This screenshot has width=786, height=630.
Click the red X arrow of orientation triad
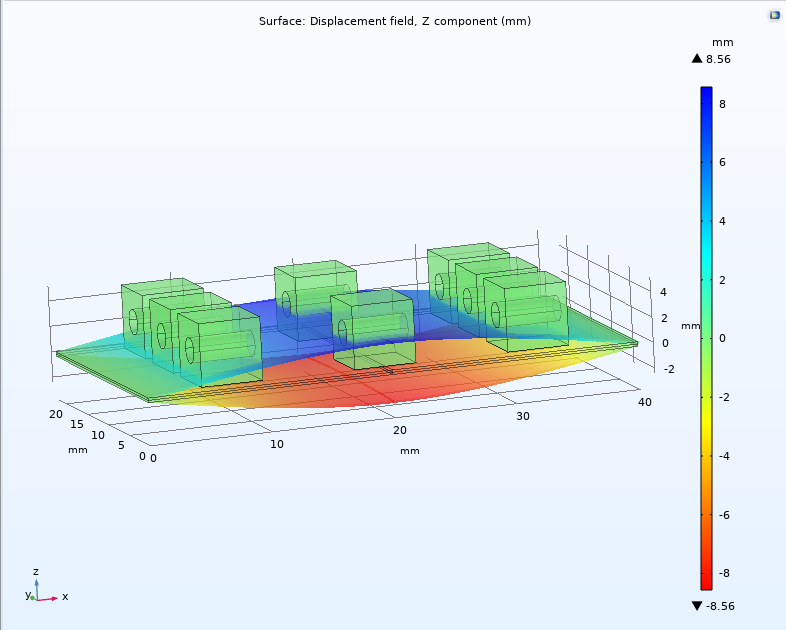(x=52, y=597)
